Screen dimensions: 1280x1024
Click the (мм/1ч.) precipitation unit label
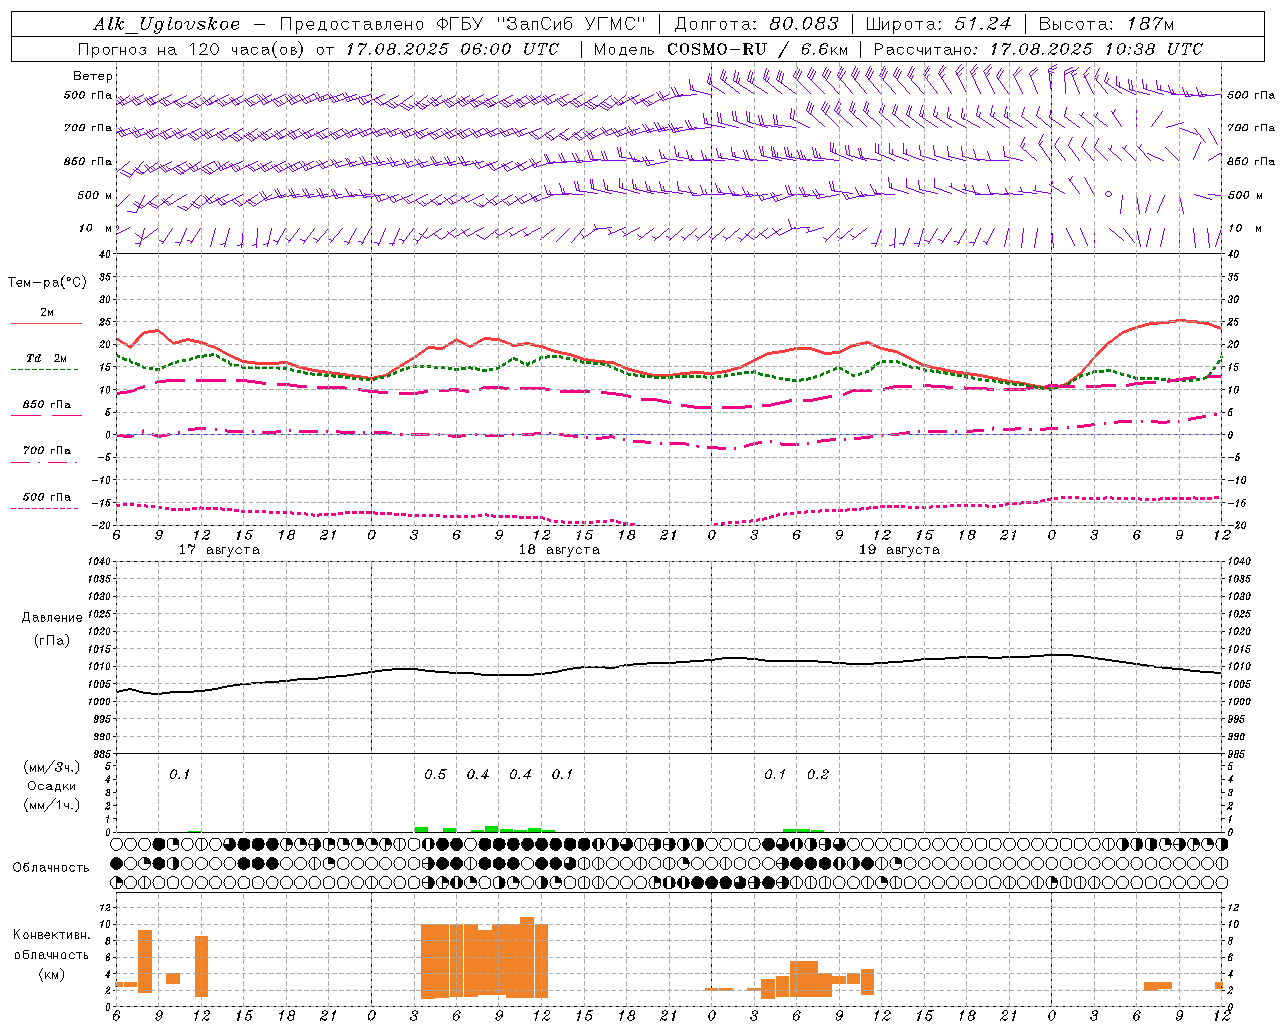pyautogui.click(x=52, y=805)
